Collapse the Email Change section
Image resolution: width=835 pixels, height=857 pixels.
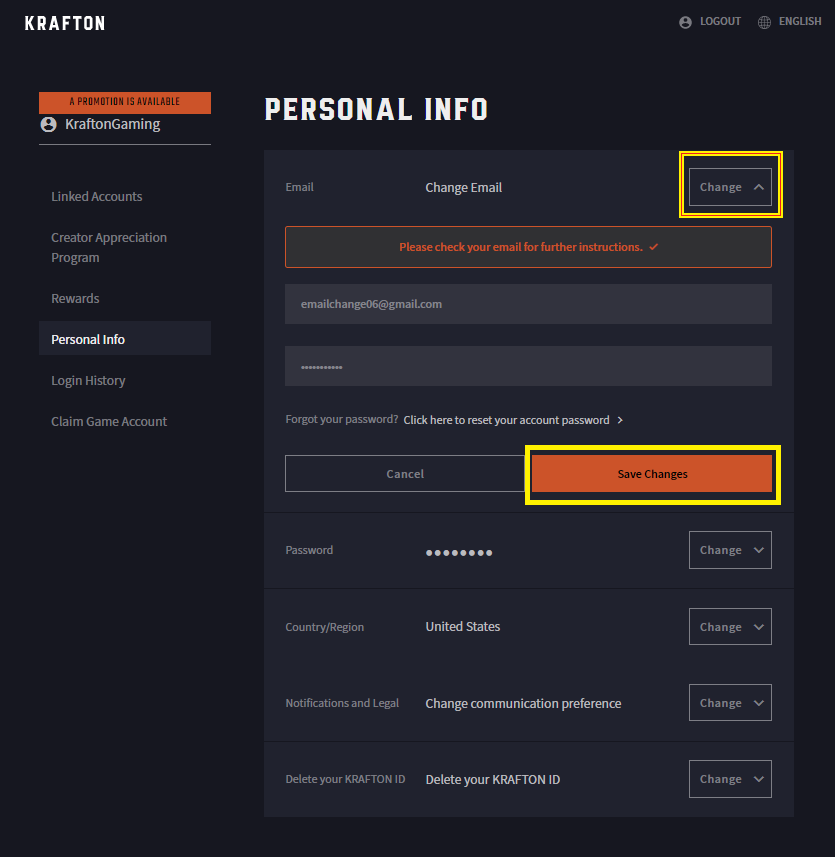730,187
